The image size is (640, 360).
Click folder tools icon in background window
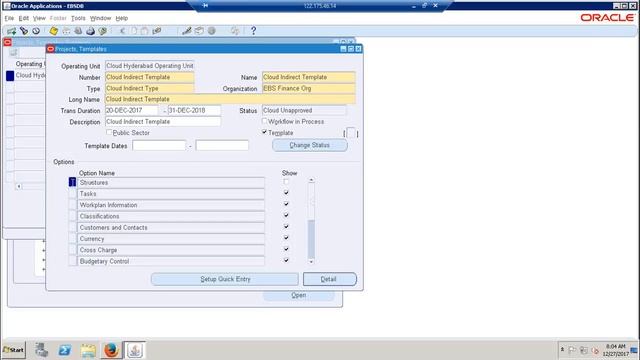(x=13, y=53)
